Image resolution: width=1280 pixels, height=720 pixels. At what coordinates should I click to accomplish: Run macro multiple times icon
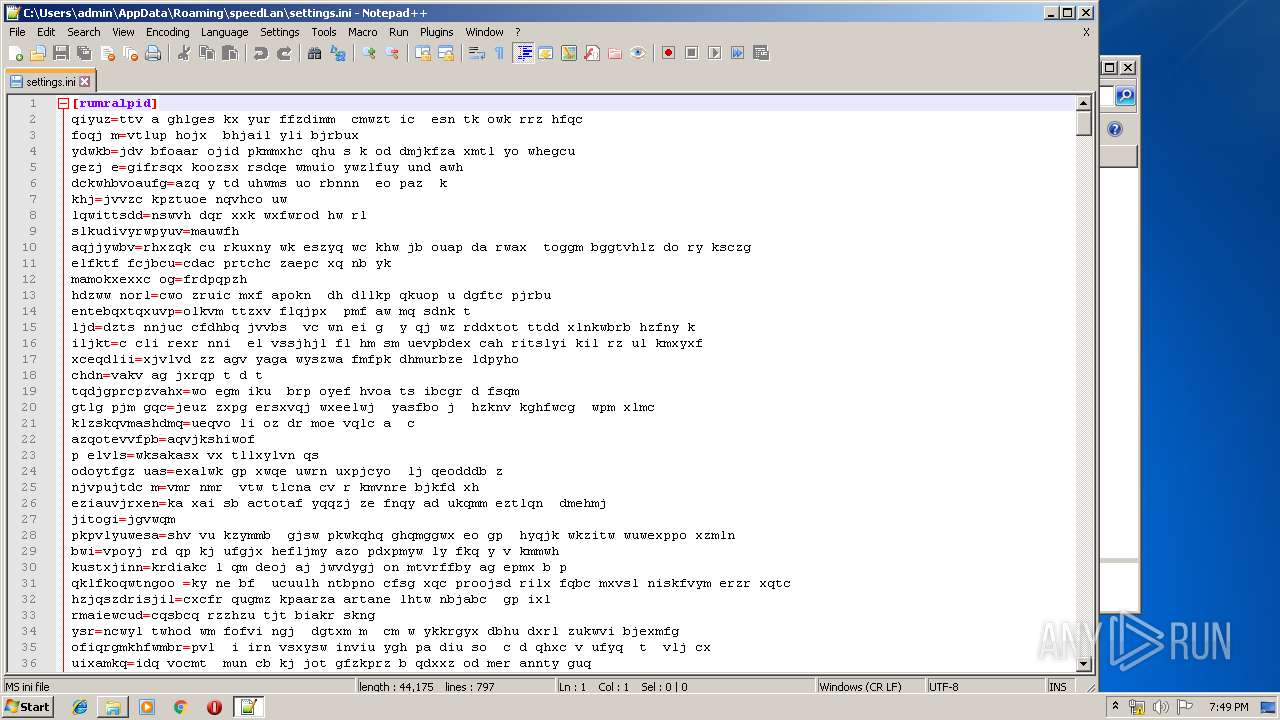737,53
